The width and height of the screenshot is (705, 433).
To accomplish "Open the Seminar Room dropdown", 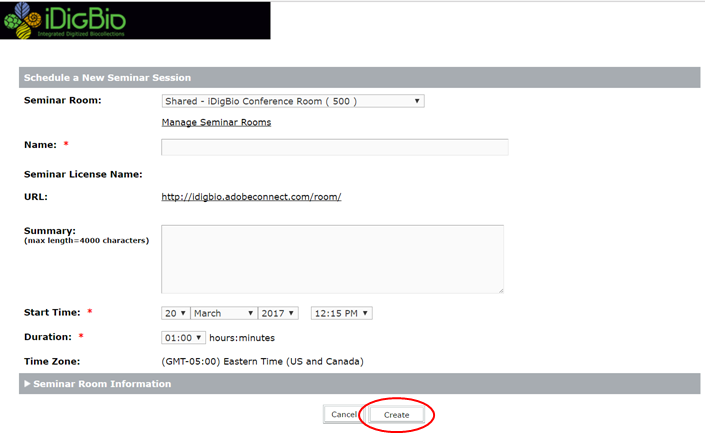I will tap(293, 101).
